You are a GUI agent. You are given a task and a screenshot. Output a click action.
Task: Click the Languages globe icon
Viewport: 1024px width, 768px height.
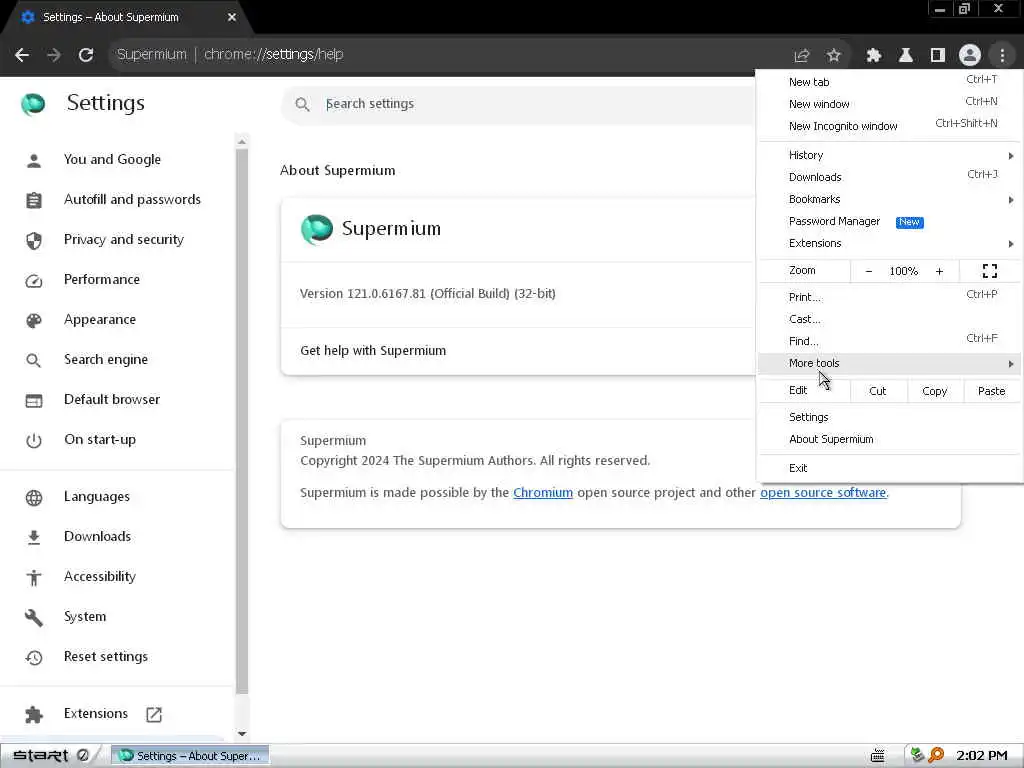tap(34, 498)
